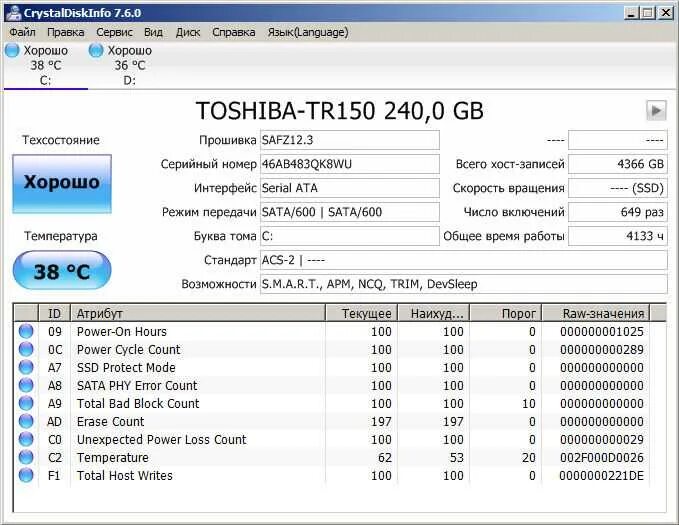Select the Total Bad Block Count text
Viewport: 679px width, 525px height.
click(x=138, y=404)
